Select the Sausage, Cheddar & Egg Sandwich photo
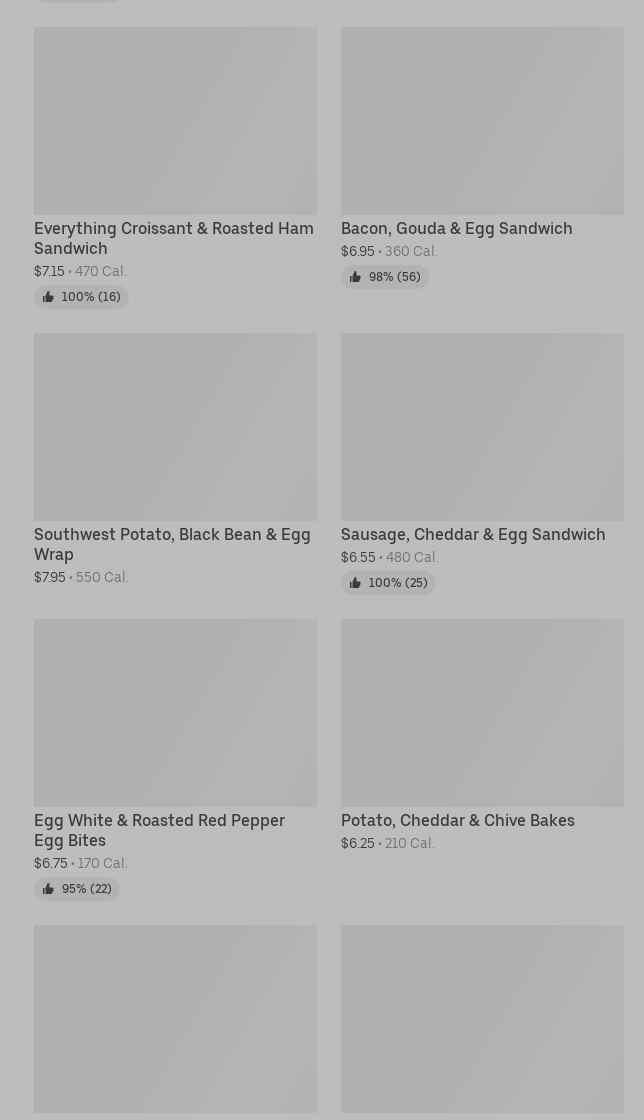Viewport: 644px width, 1120px height. (482, 426)
